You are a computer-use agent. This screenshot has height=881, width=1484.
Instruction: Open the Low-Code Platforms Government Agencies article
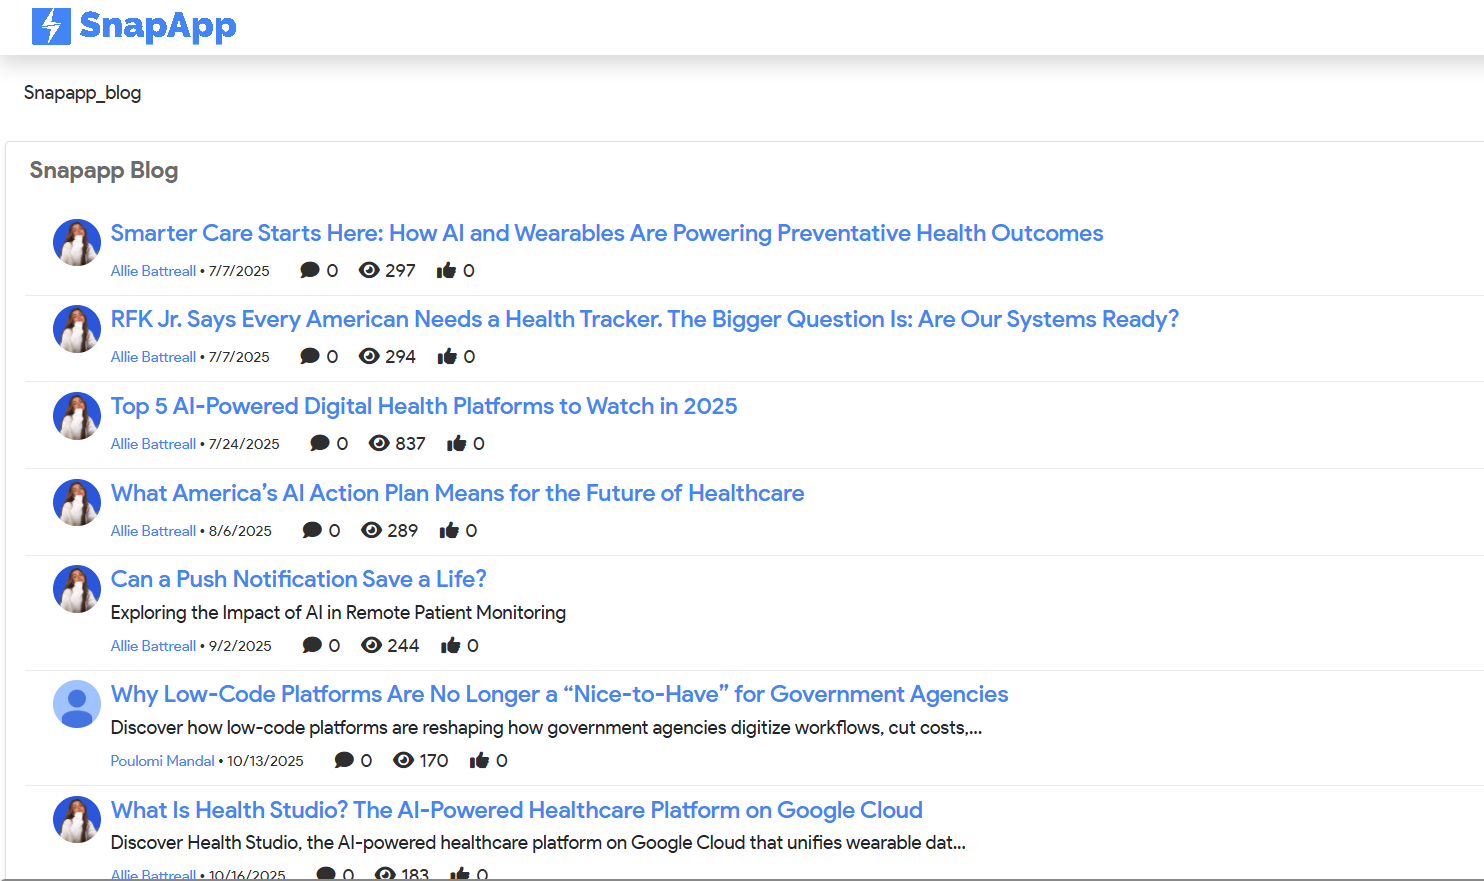point(560,694)
